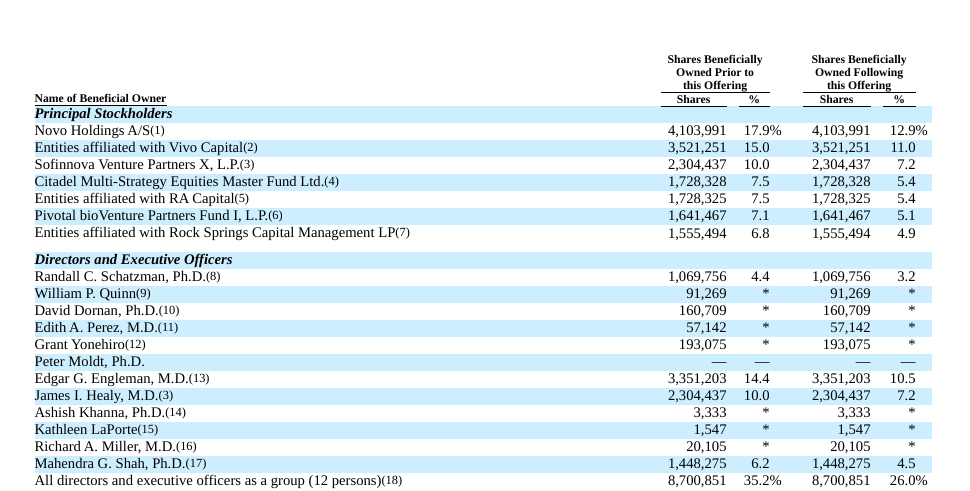Click footnote (4) beside Citadel Master Fund
The height and width of the screenshot is (491, 970).
pyautogui.click(x=332, y=182)
